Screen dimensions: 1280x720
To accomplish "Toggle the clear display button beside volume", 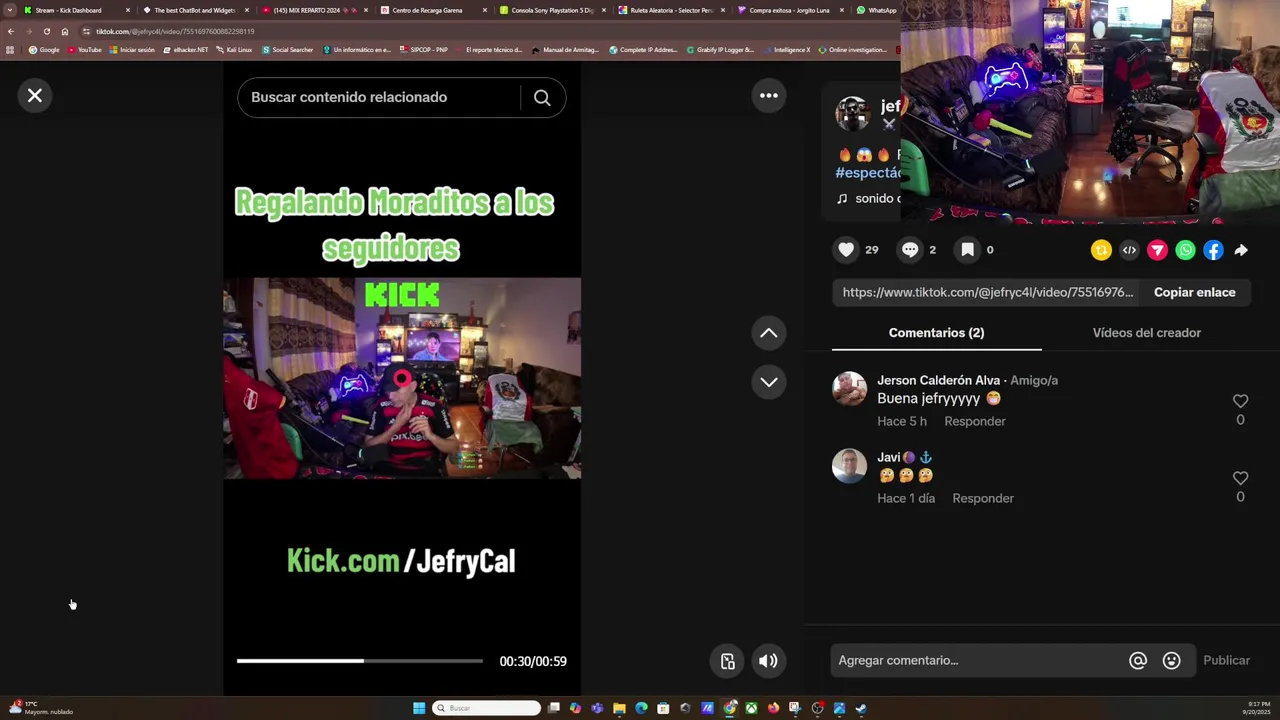I will point(728,661).
